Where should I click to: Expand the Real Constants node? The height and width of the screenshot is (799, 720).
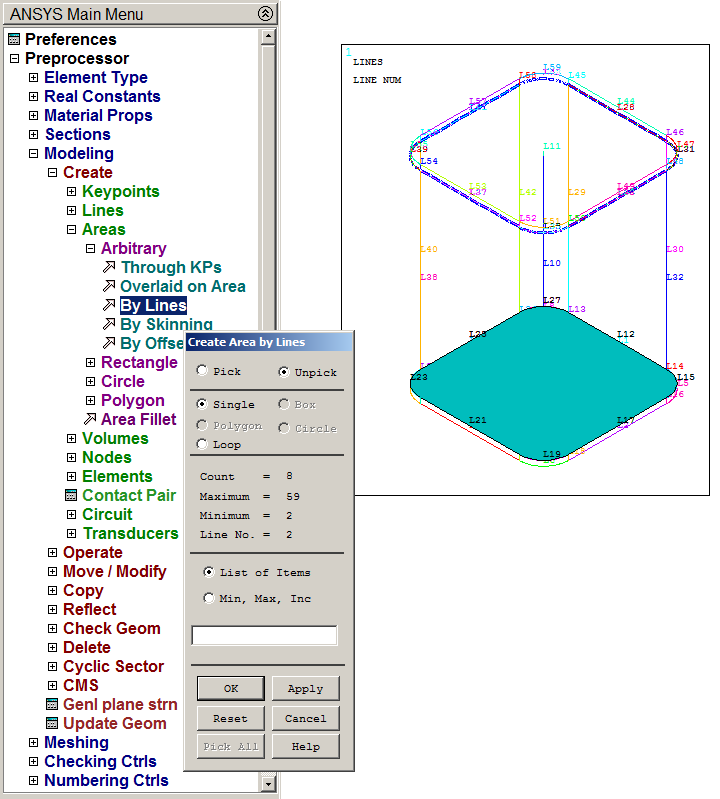pyautogui.click(x=34, y=96)
